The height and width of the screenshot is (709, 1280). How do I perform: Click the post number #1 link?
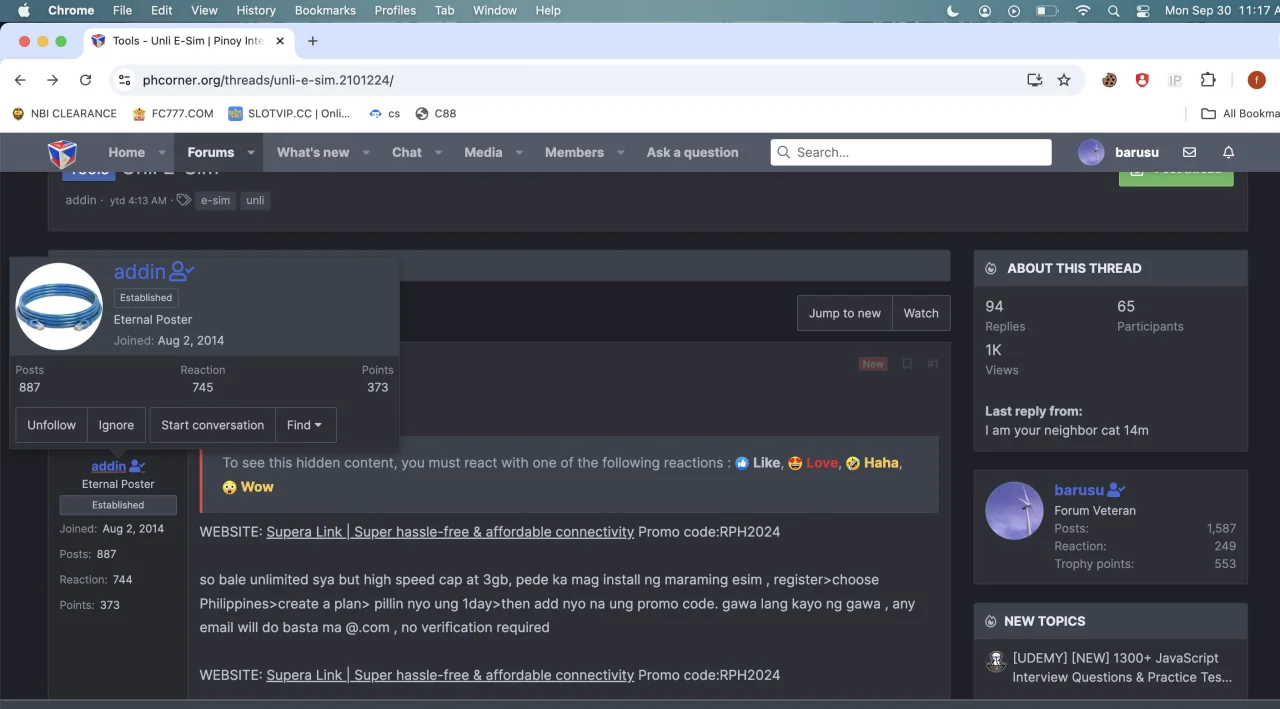pos(932,364)
